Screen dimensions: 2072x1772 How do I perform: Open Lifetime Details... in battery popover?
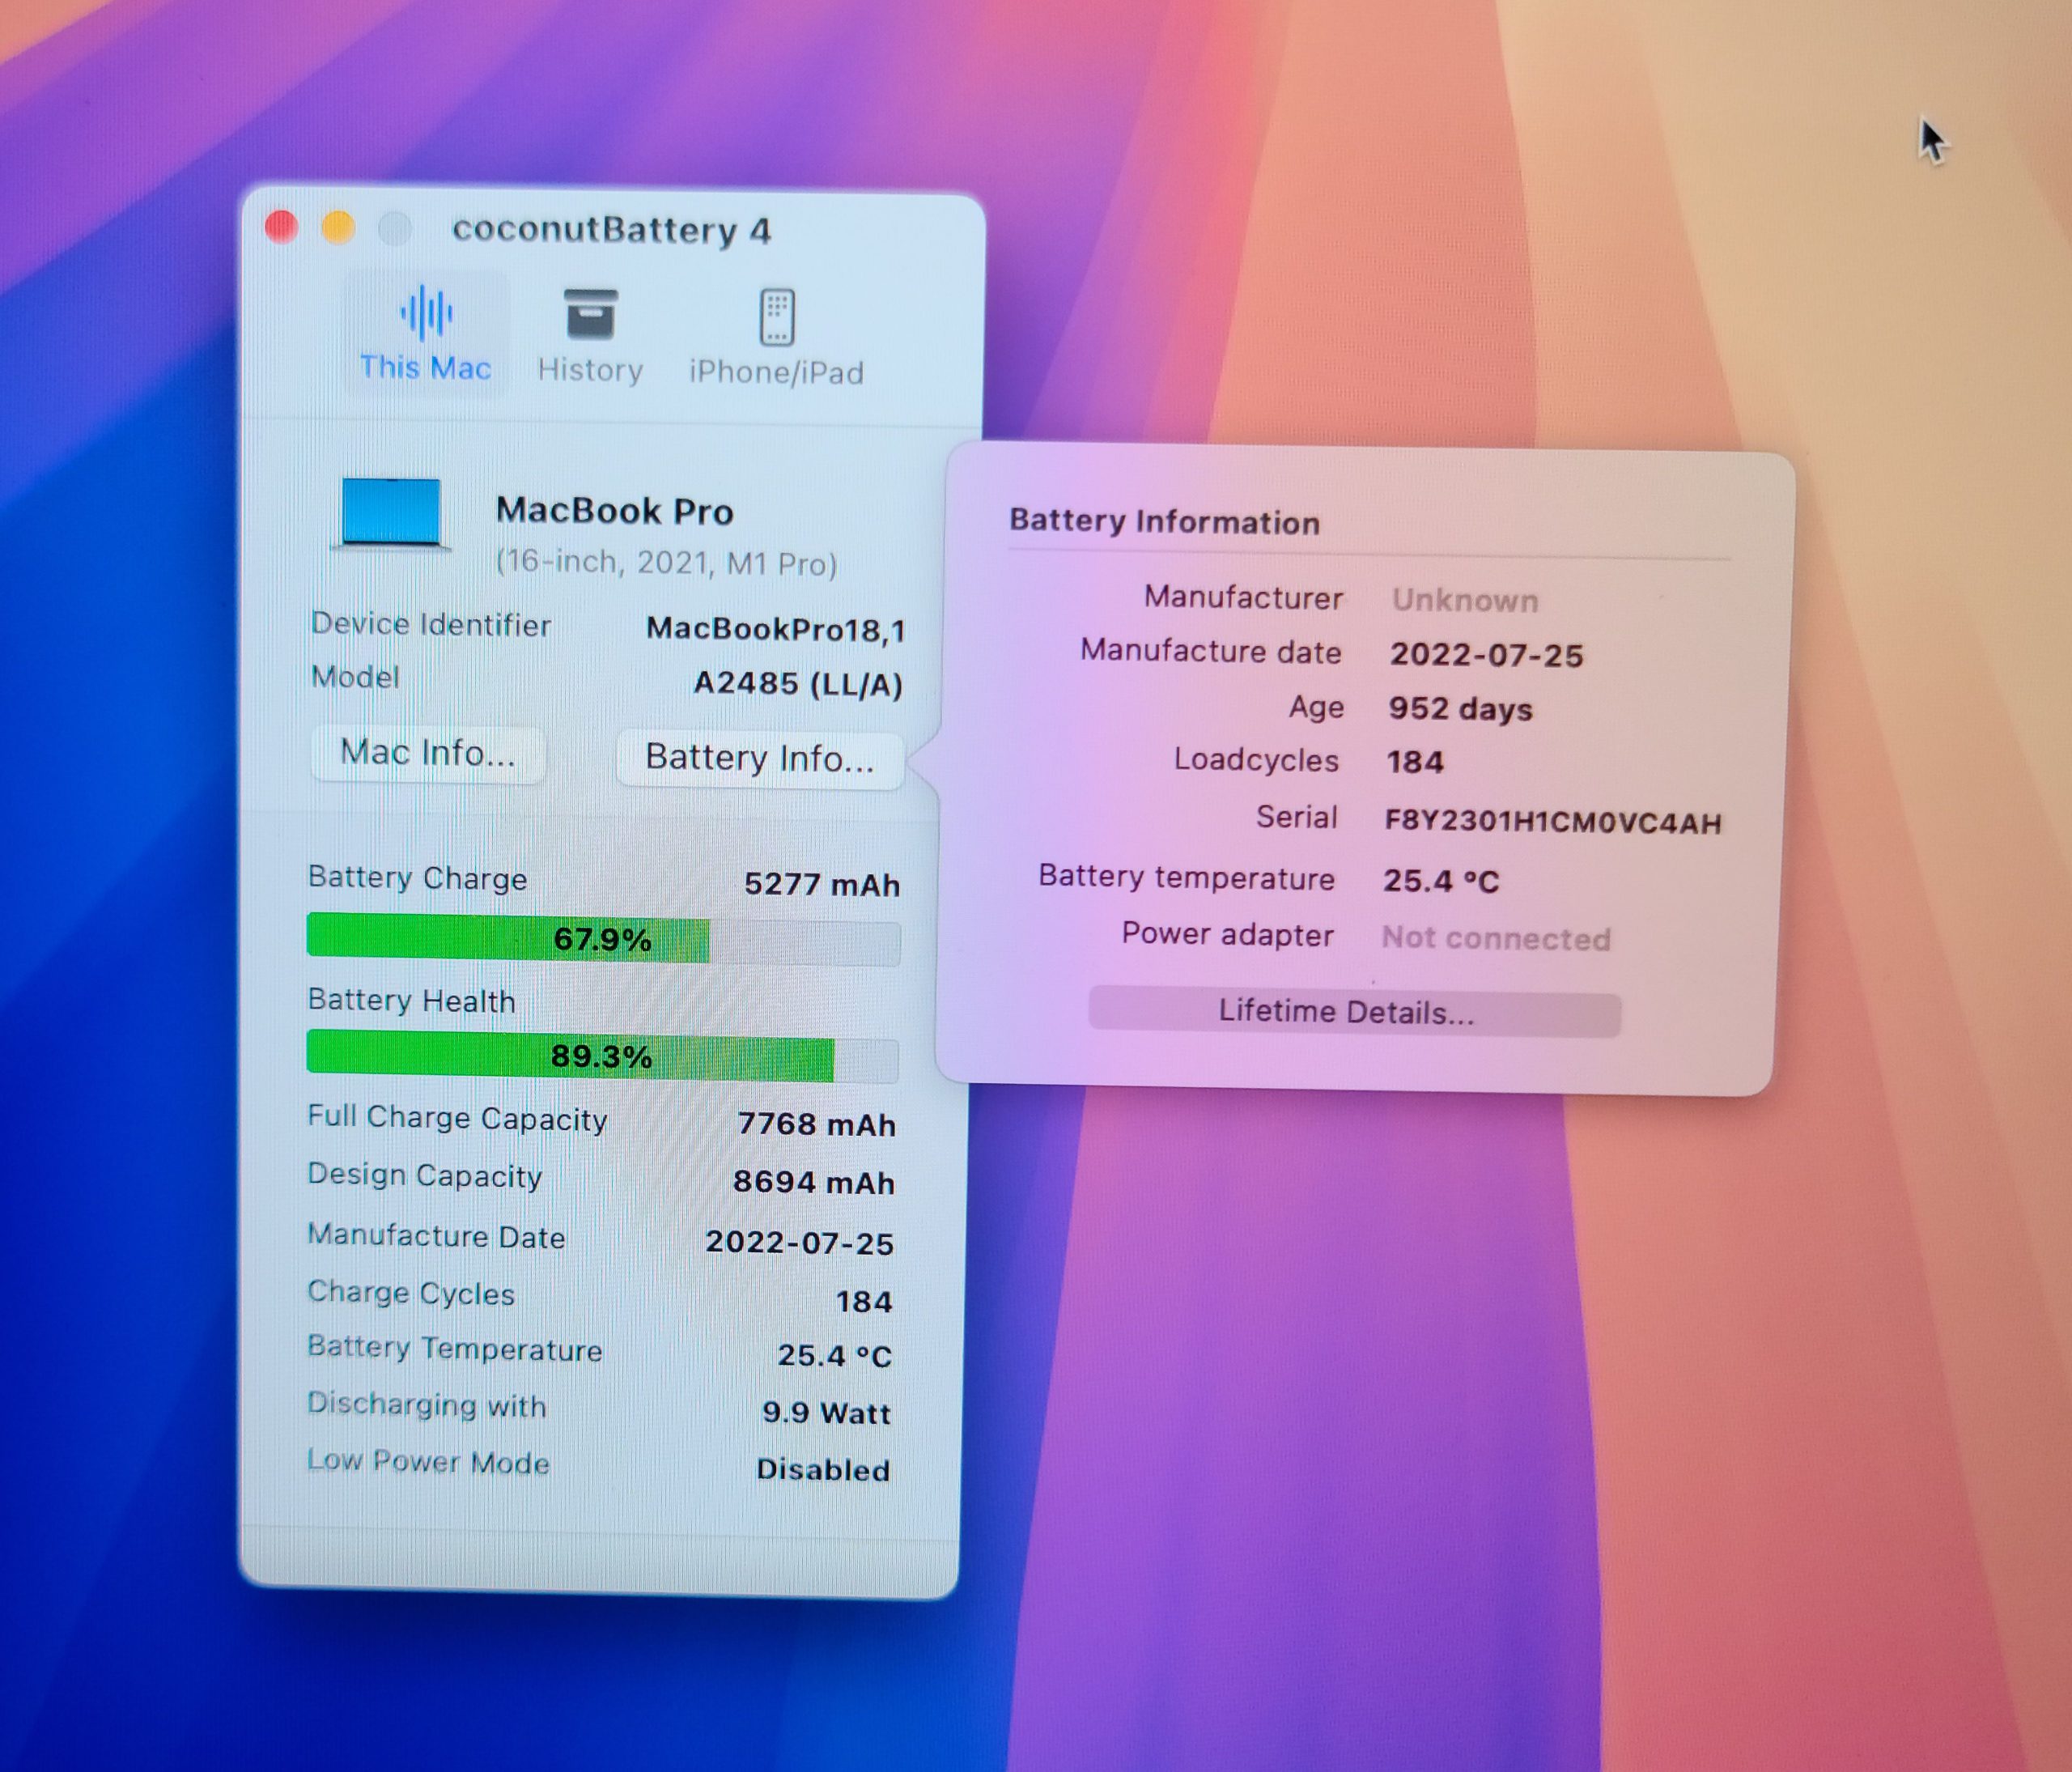tap(1346, 1012)
